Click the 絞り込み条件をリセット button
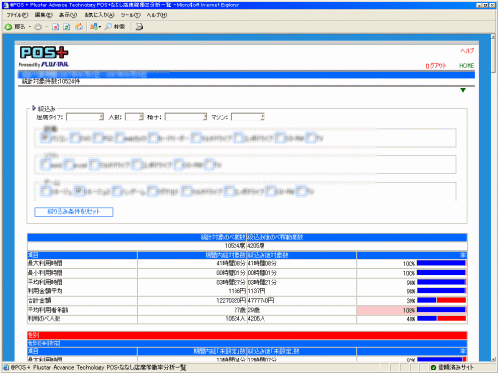This screenshot has width=498, height=373. point(74,212)
